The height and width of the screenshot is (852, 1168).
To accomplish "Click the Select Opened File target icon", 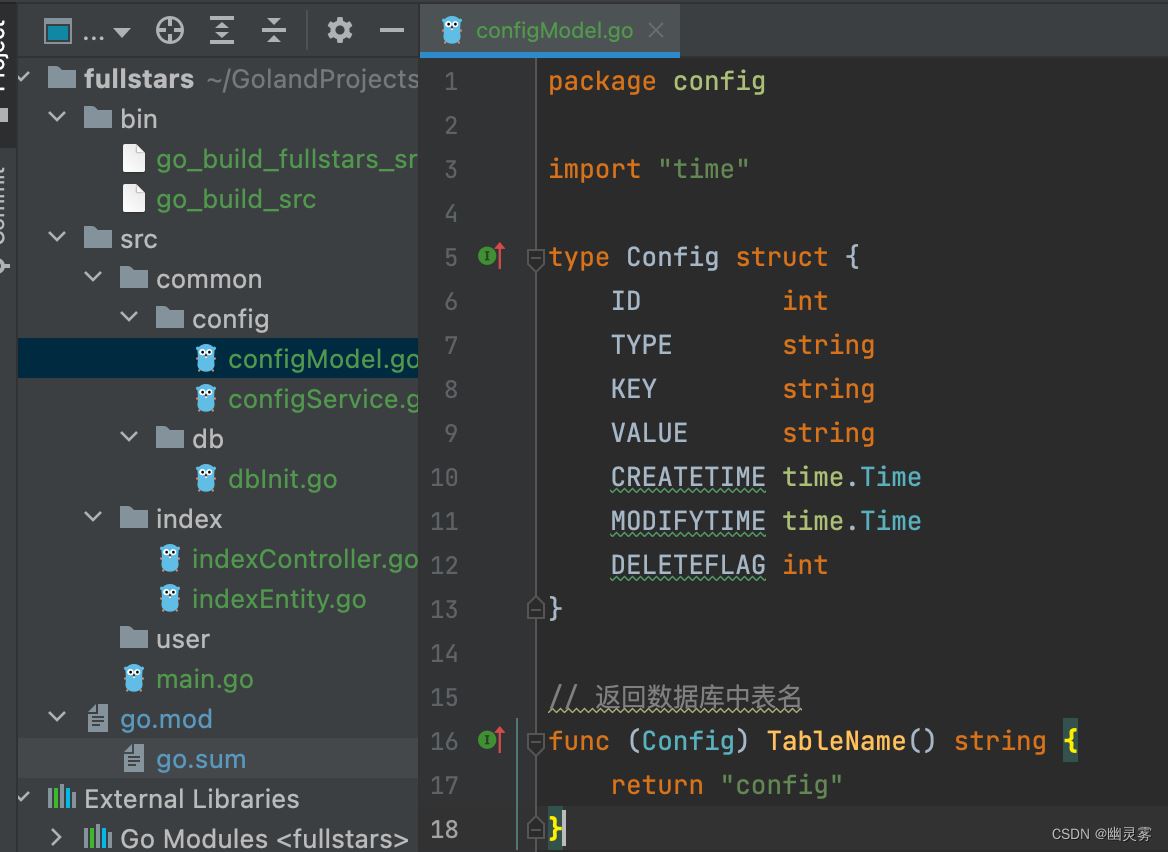I will [170, 31].
